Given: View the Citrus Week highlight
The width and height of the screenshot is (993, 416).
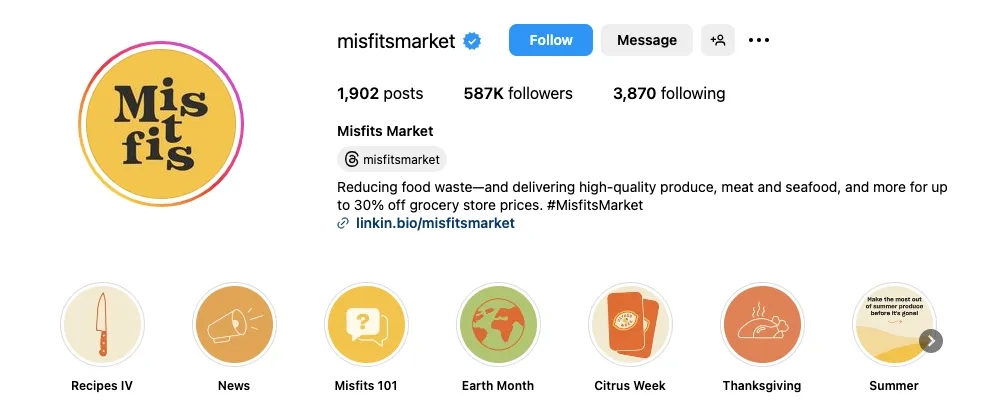Looking at the screenshot, I should [630, 324].
